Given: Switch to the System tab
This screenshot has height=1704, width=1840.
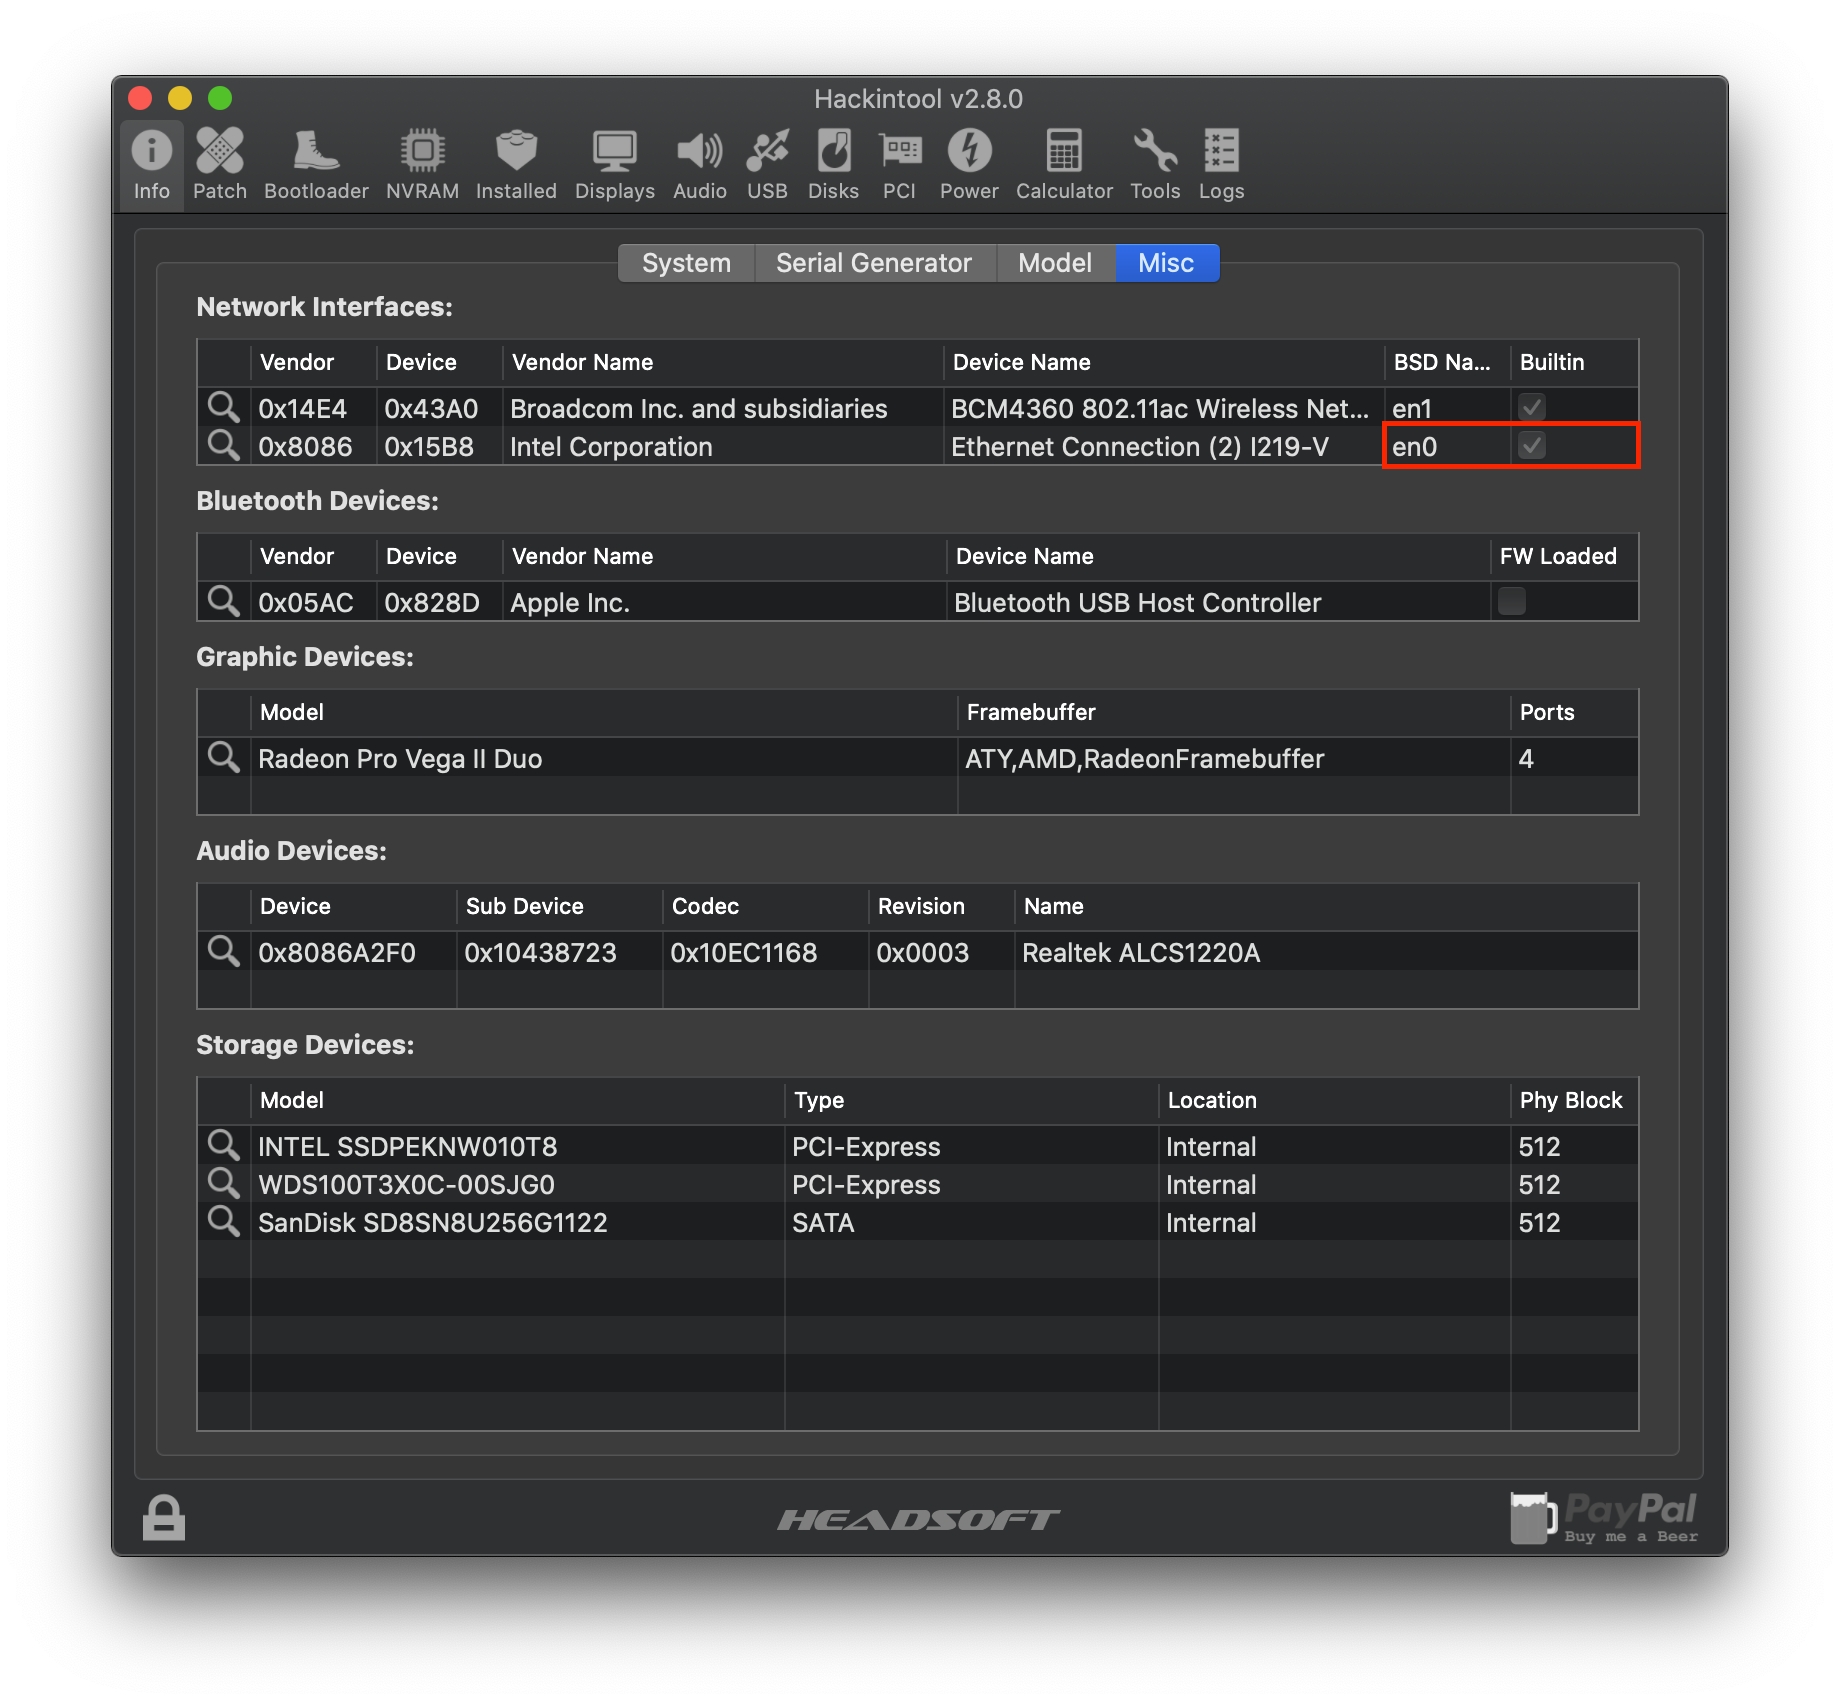Looking at the screenshot, I should [x=686, y=263].
